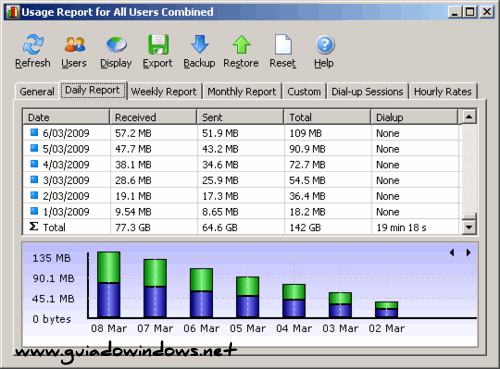The height and width of the screenshot is (369, 500).
Task: Click the blue icon next to 6/03/2009
Action: [x=34, y=132]
